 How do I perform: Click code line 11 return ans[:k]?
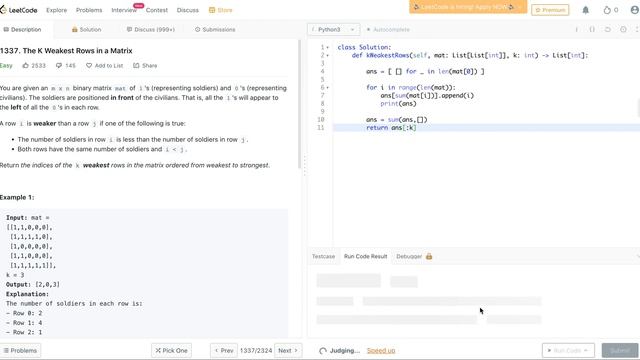coord(391,128)
